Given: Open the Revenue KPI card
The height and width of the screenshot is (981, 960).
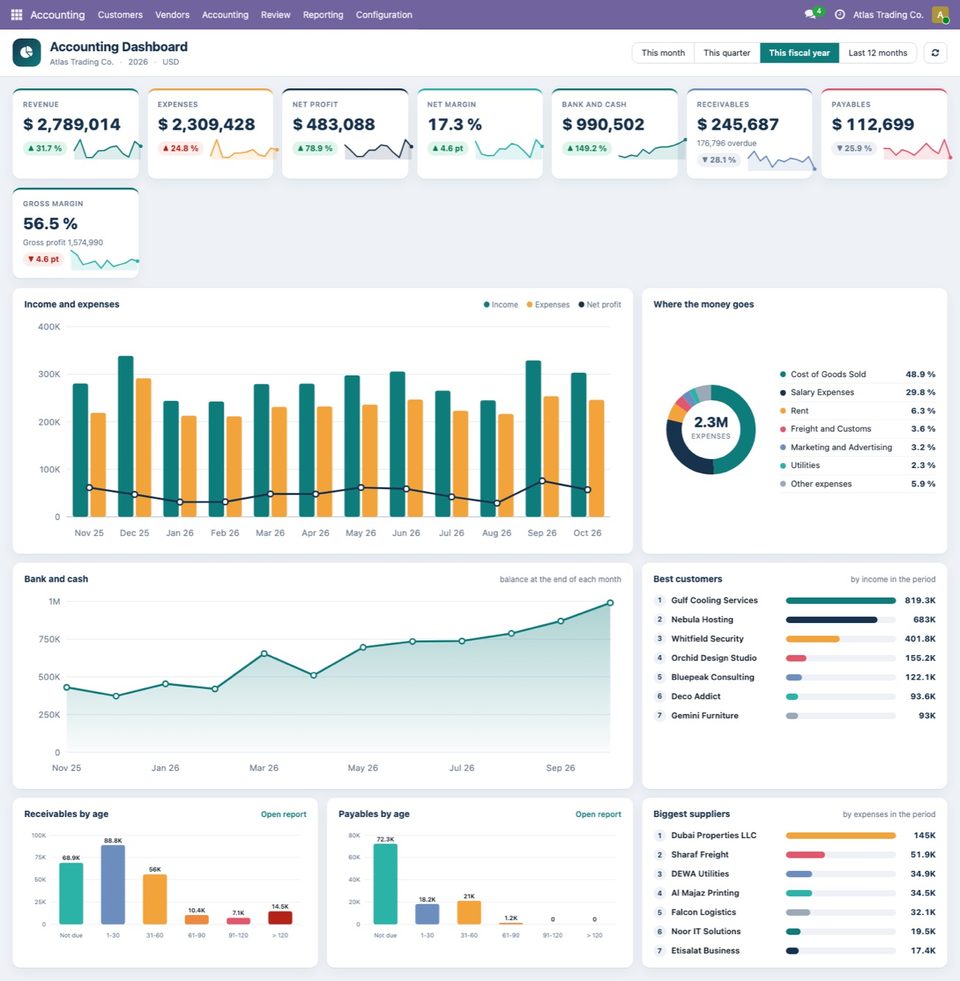Looking at the screenshot, I should point(76,134).
